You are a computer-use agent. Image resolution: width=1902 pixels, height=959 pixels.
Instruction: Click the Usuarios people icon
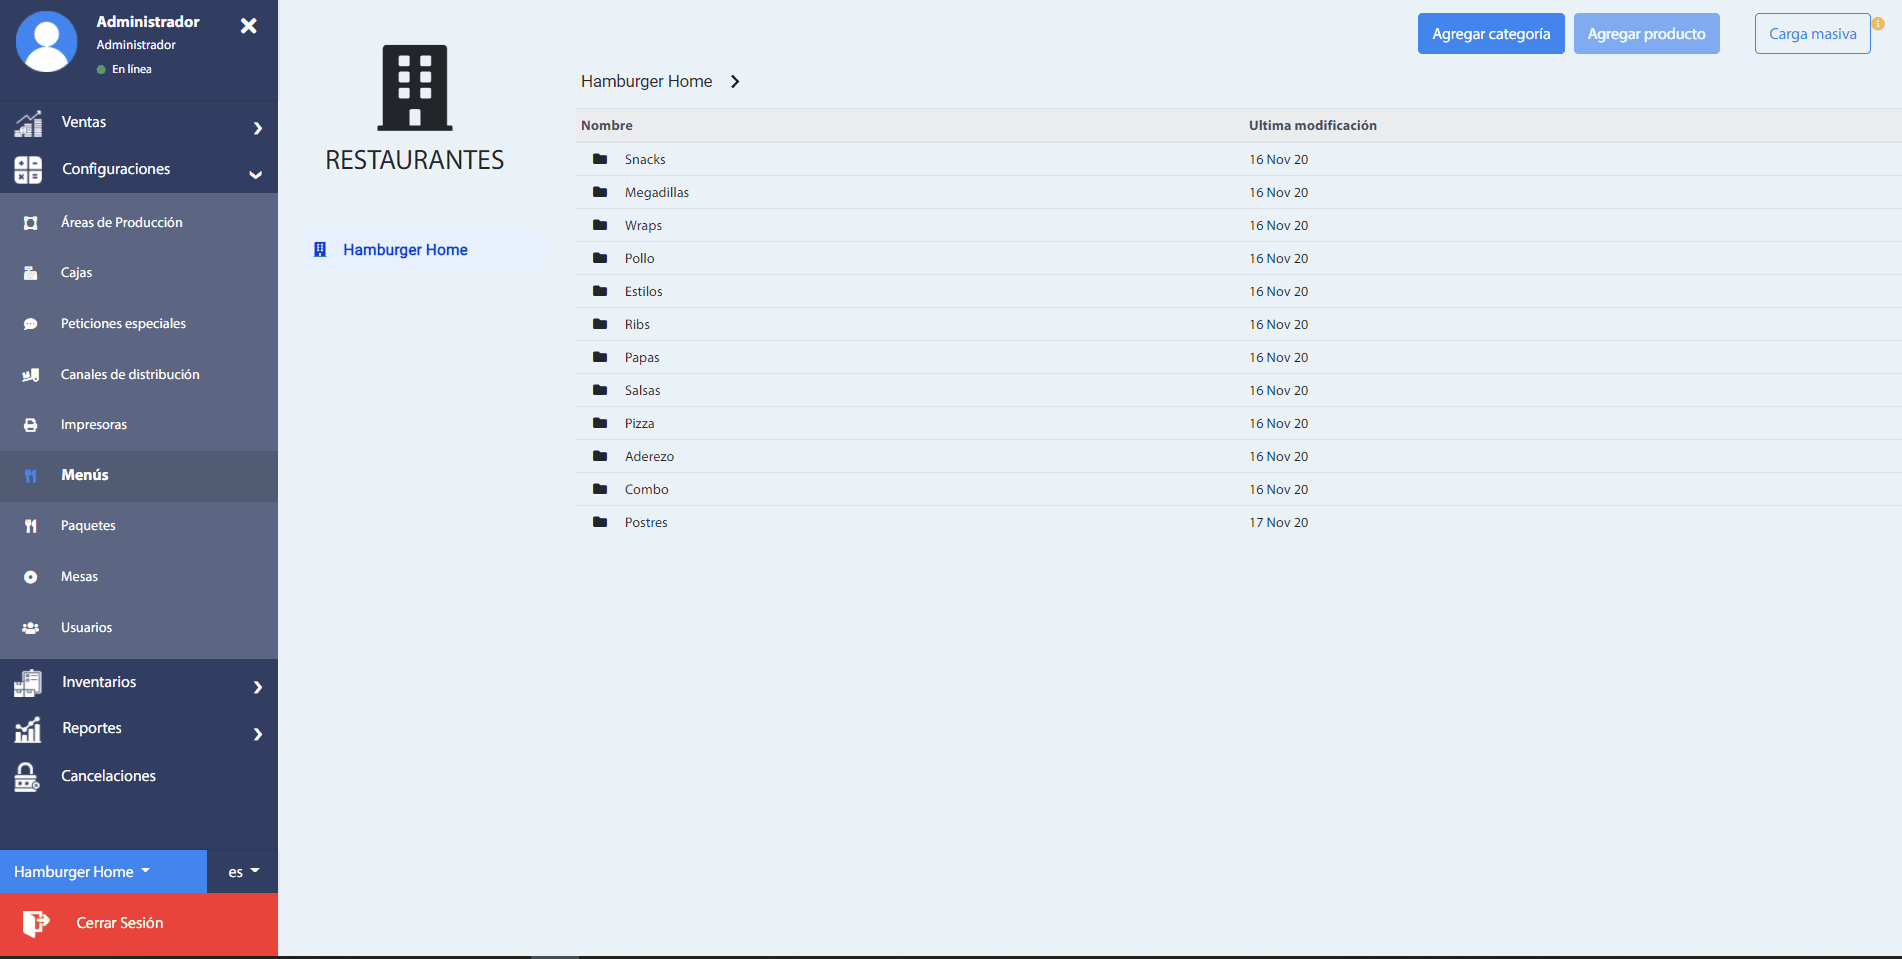point(31,628)
